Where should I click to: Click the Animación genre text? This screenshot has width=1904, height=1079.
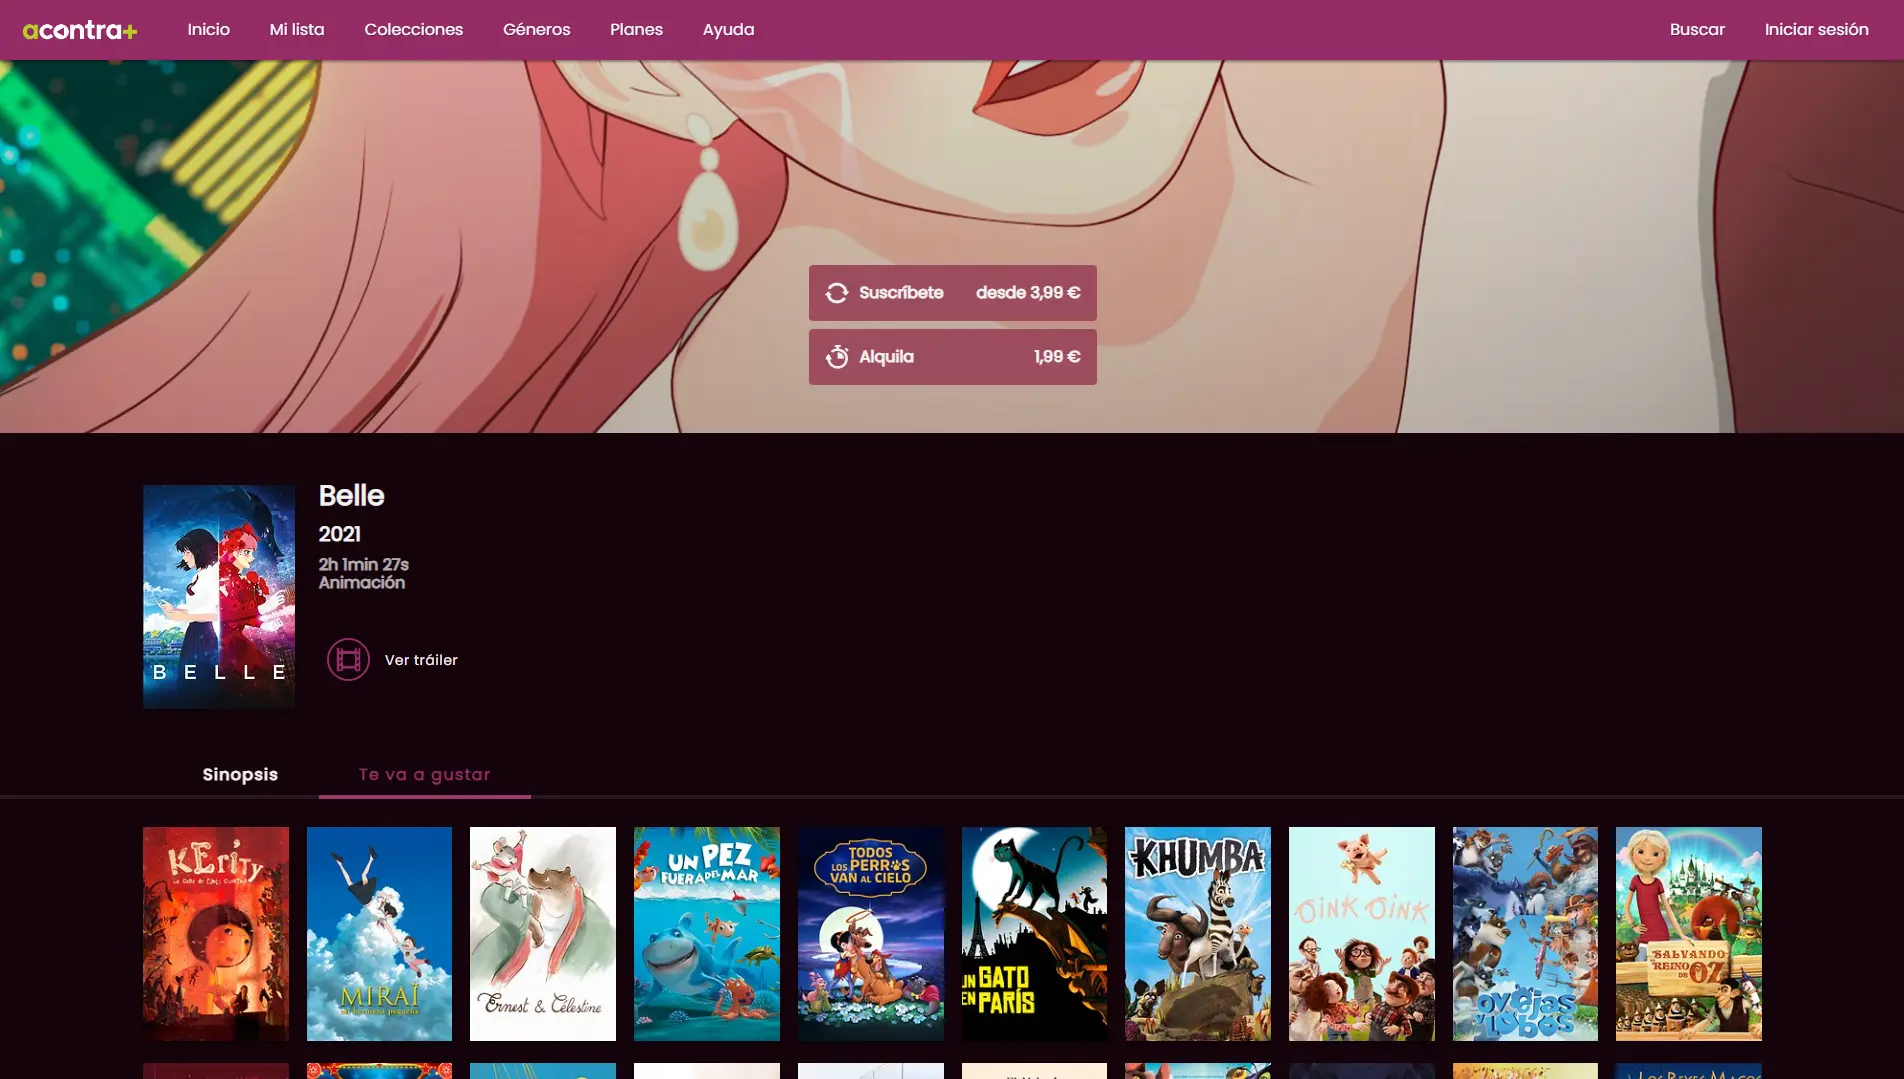(x=362, y=583)
